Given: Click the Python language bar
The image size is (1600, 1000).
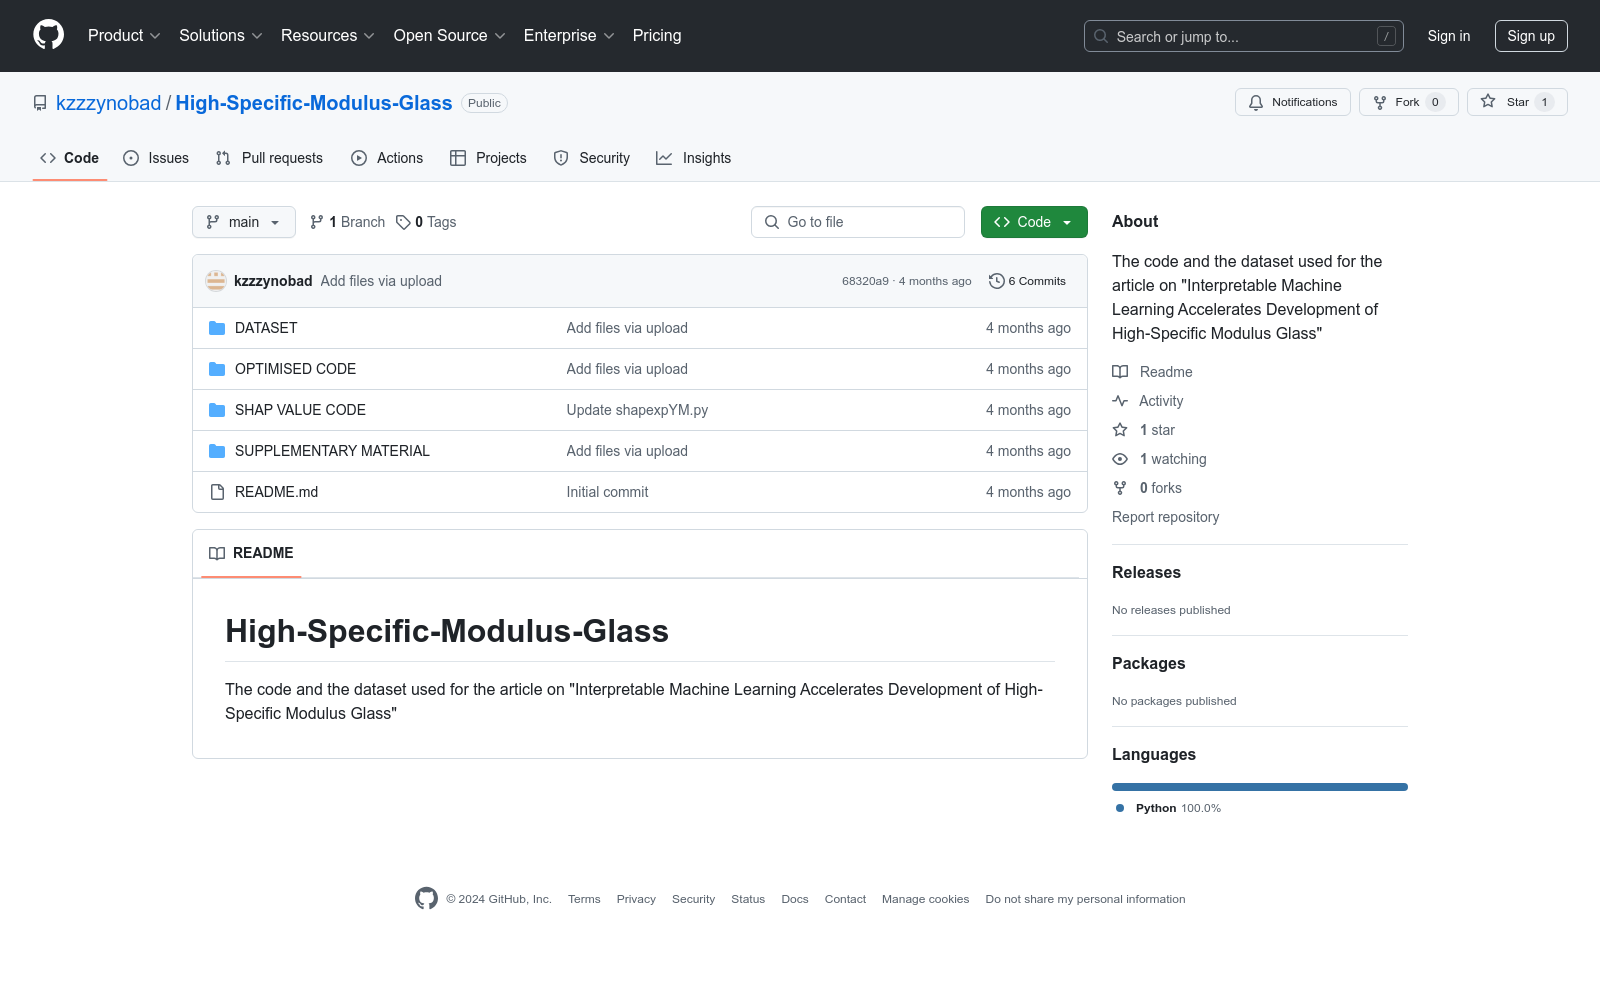Looking at the screenshot, I should coord(1260,787).
